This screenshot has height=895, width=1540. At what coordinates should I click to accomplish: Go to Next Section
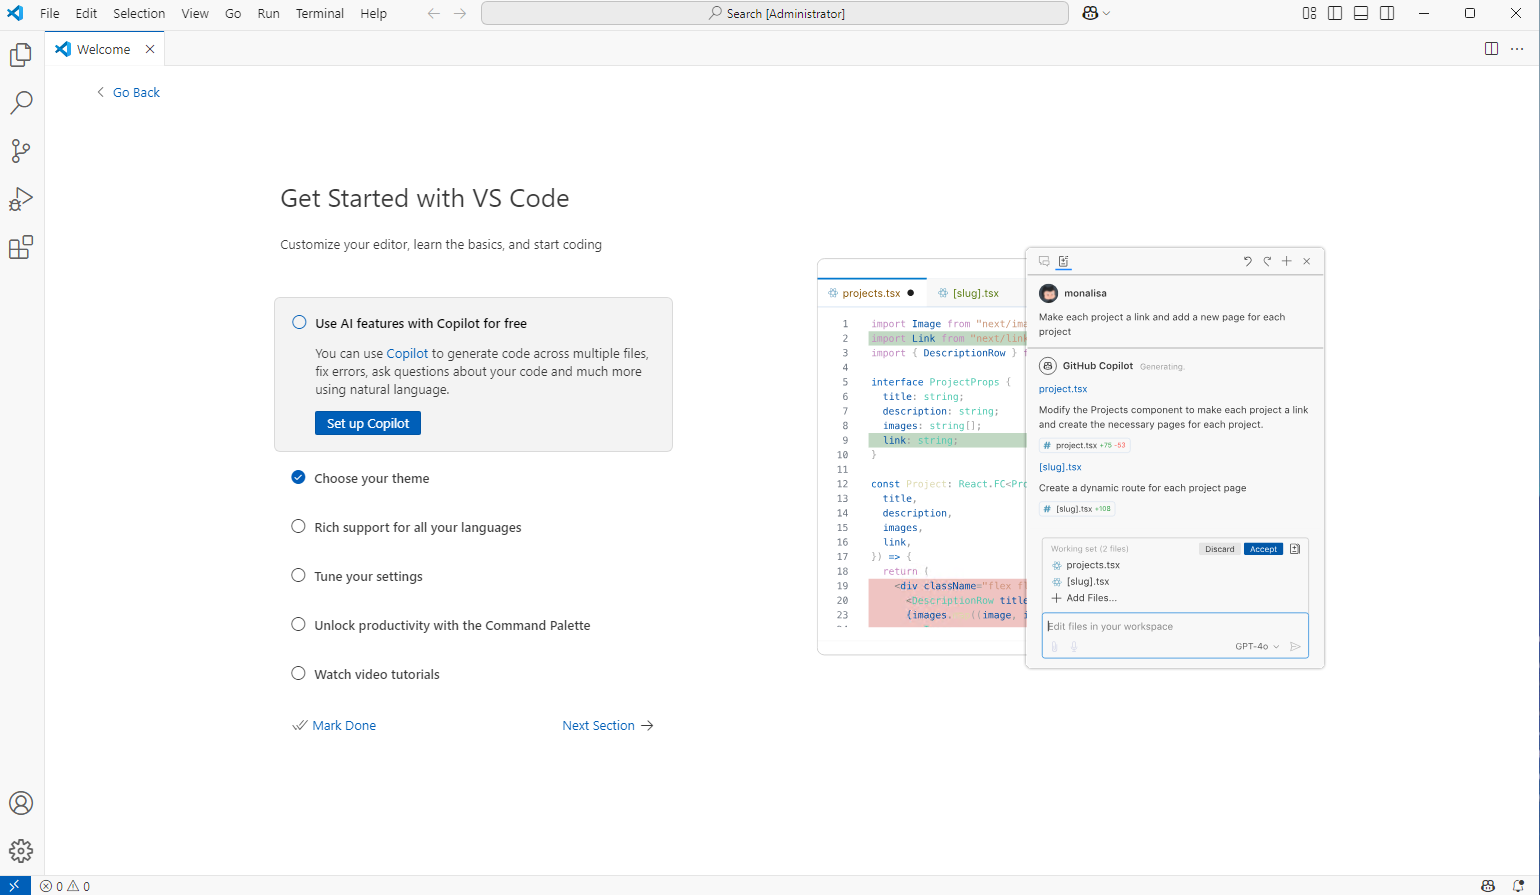(607, 725)
